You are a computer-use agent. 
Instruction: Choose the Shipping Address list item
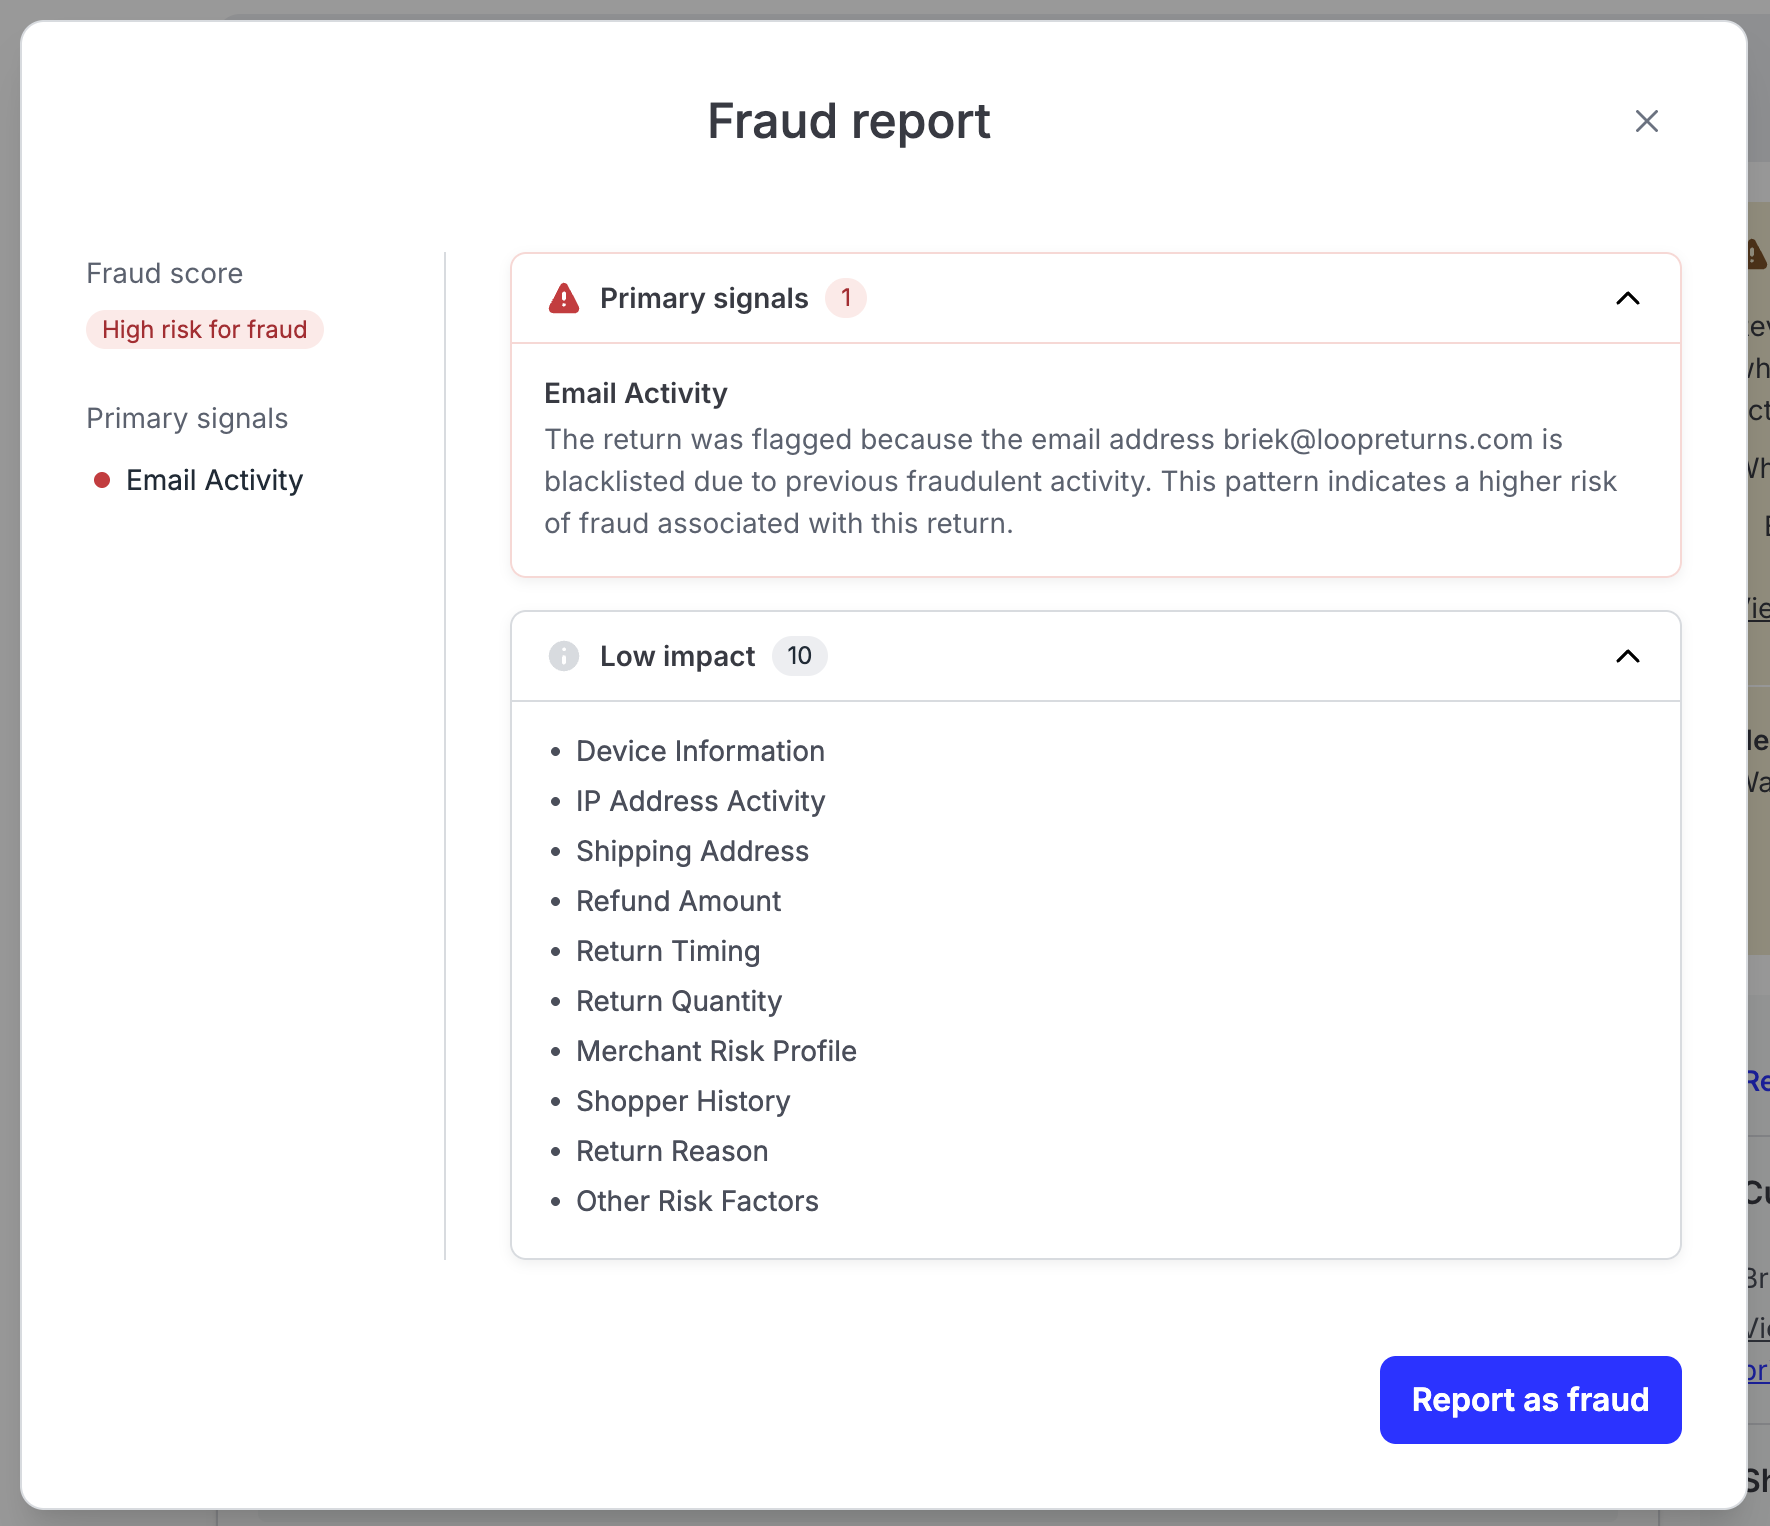click(692, 851)
